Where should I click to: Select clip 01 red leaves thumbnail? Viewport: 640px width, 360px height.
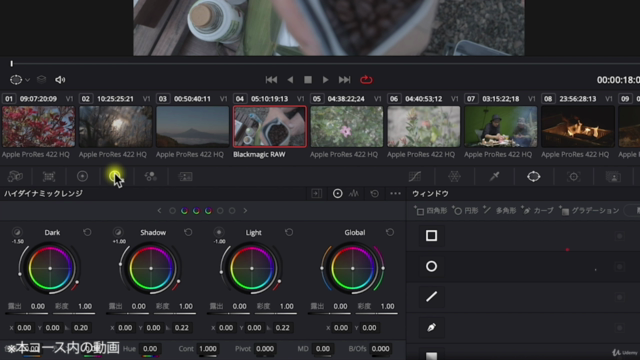tap(39, 127)
